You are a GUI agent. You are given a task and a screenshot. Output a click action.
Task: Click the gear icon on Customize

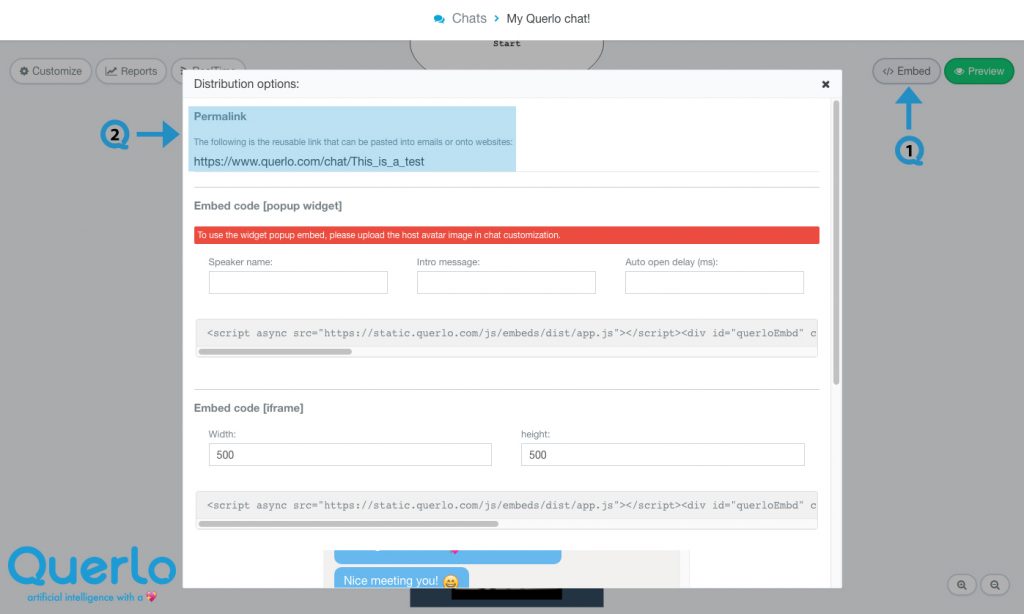[x=24, y=71]
